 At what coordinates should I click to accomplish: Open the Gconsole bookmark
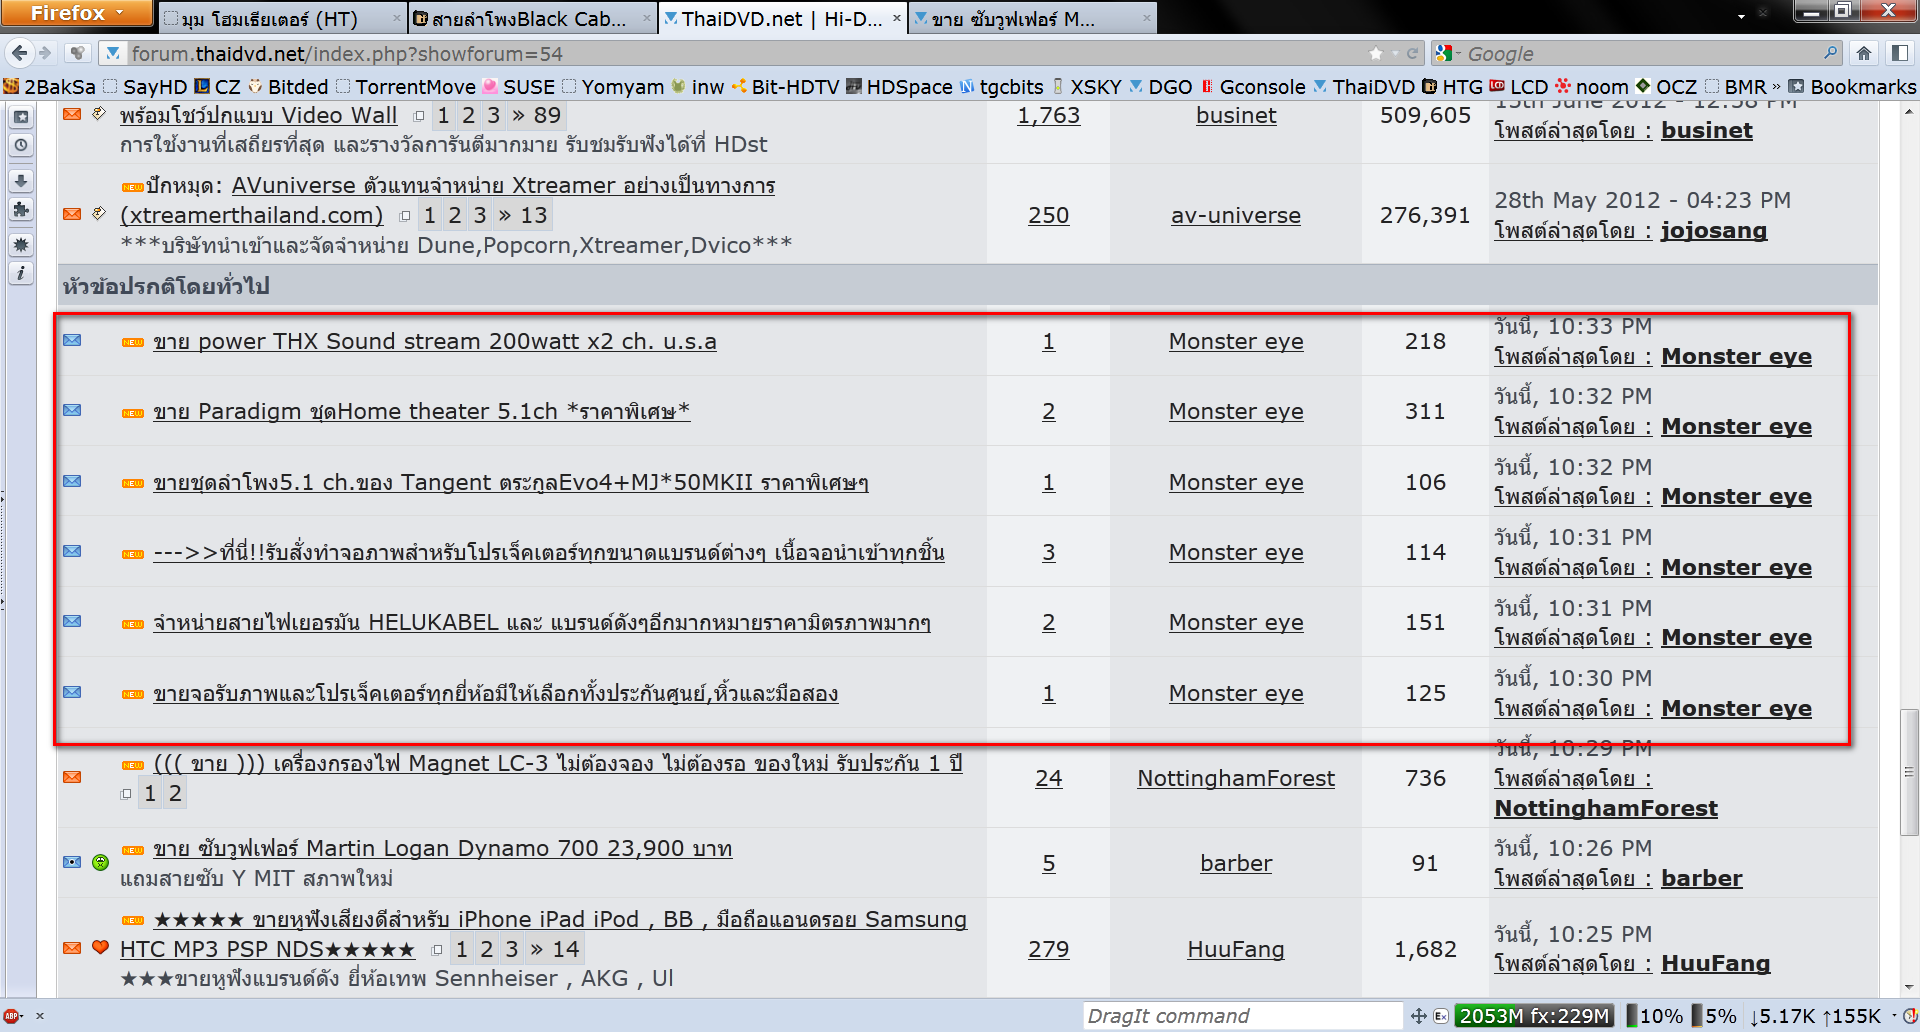tap(1253, 87)
